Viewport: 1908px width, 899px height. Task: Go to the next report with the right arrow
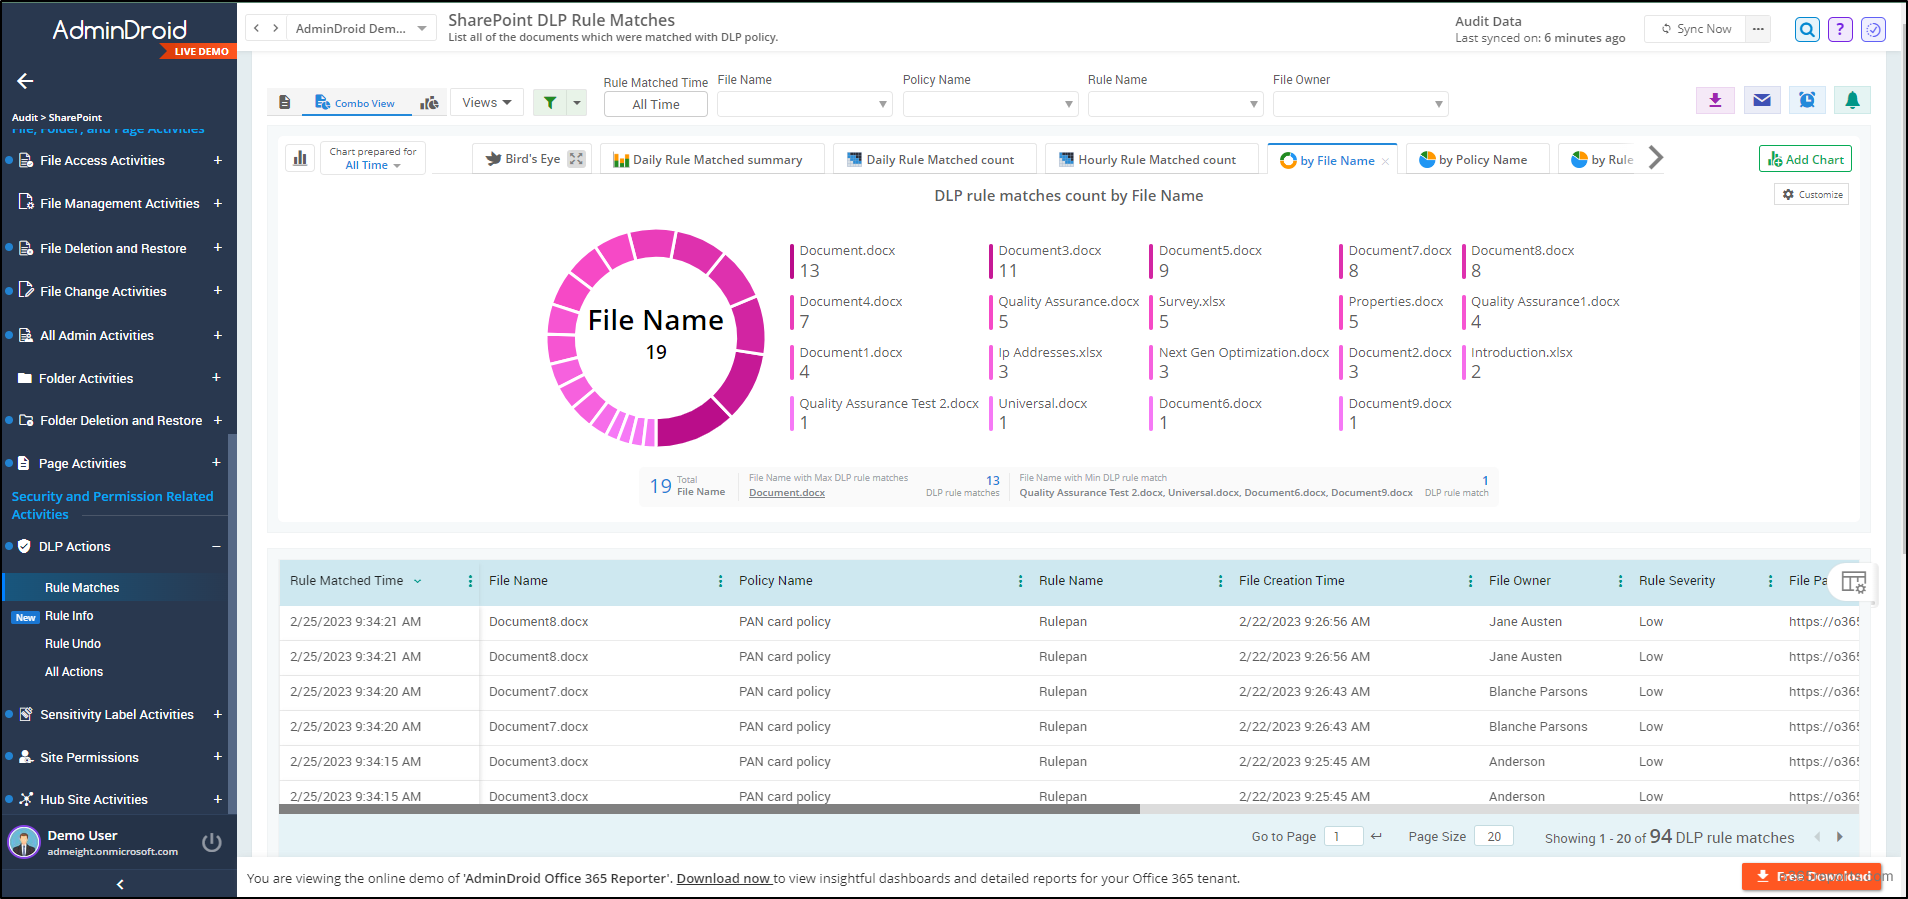point(275,28)
